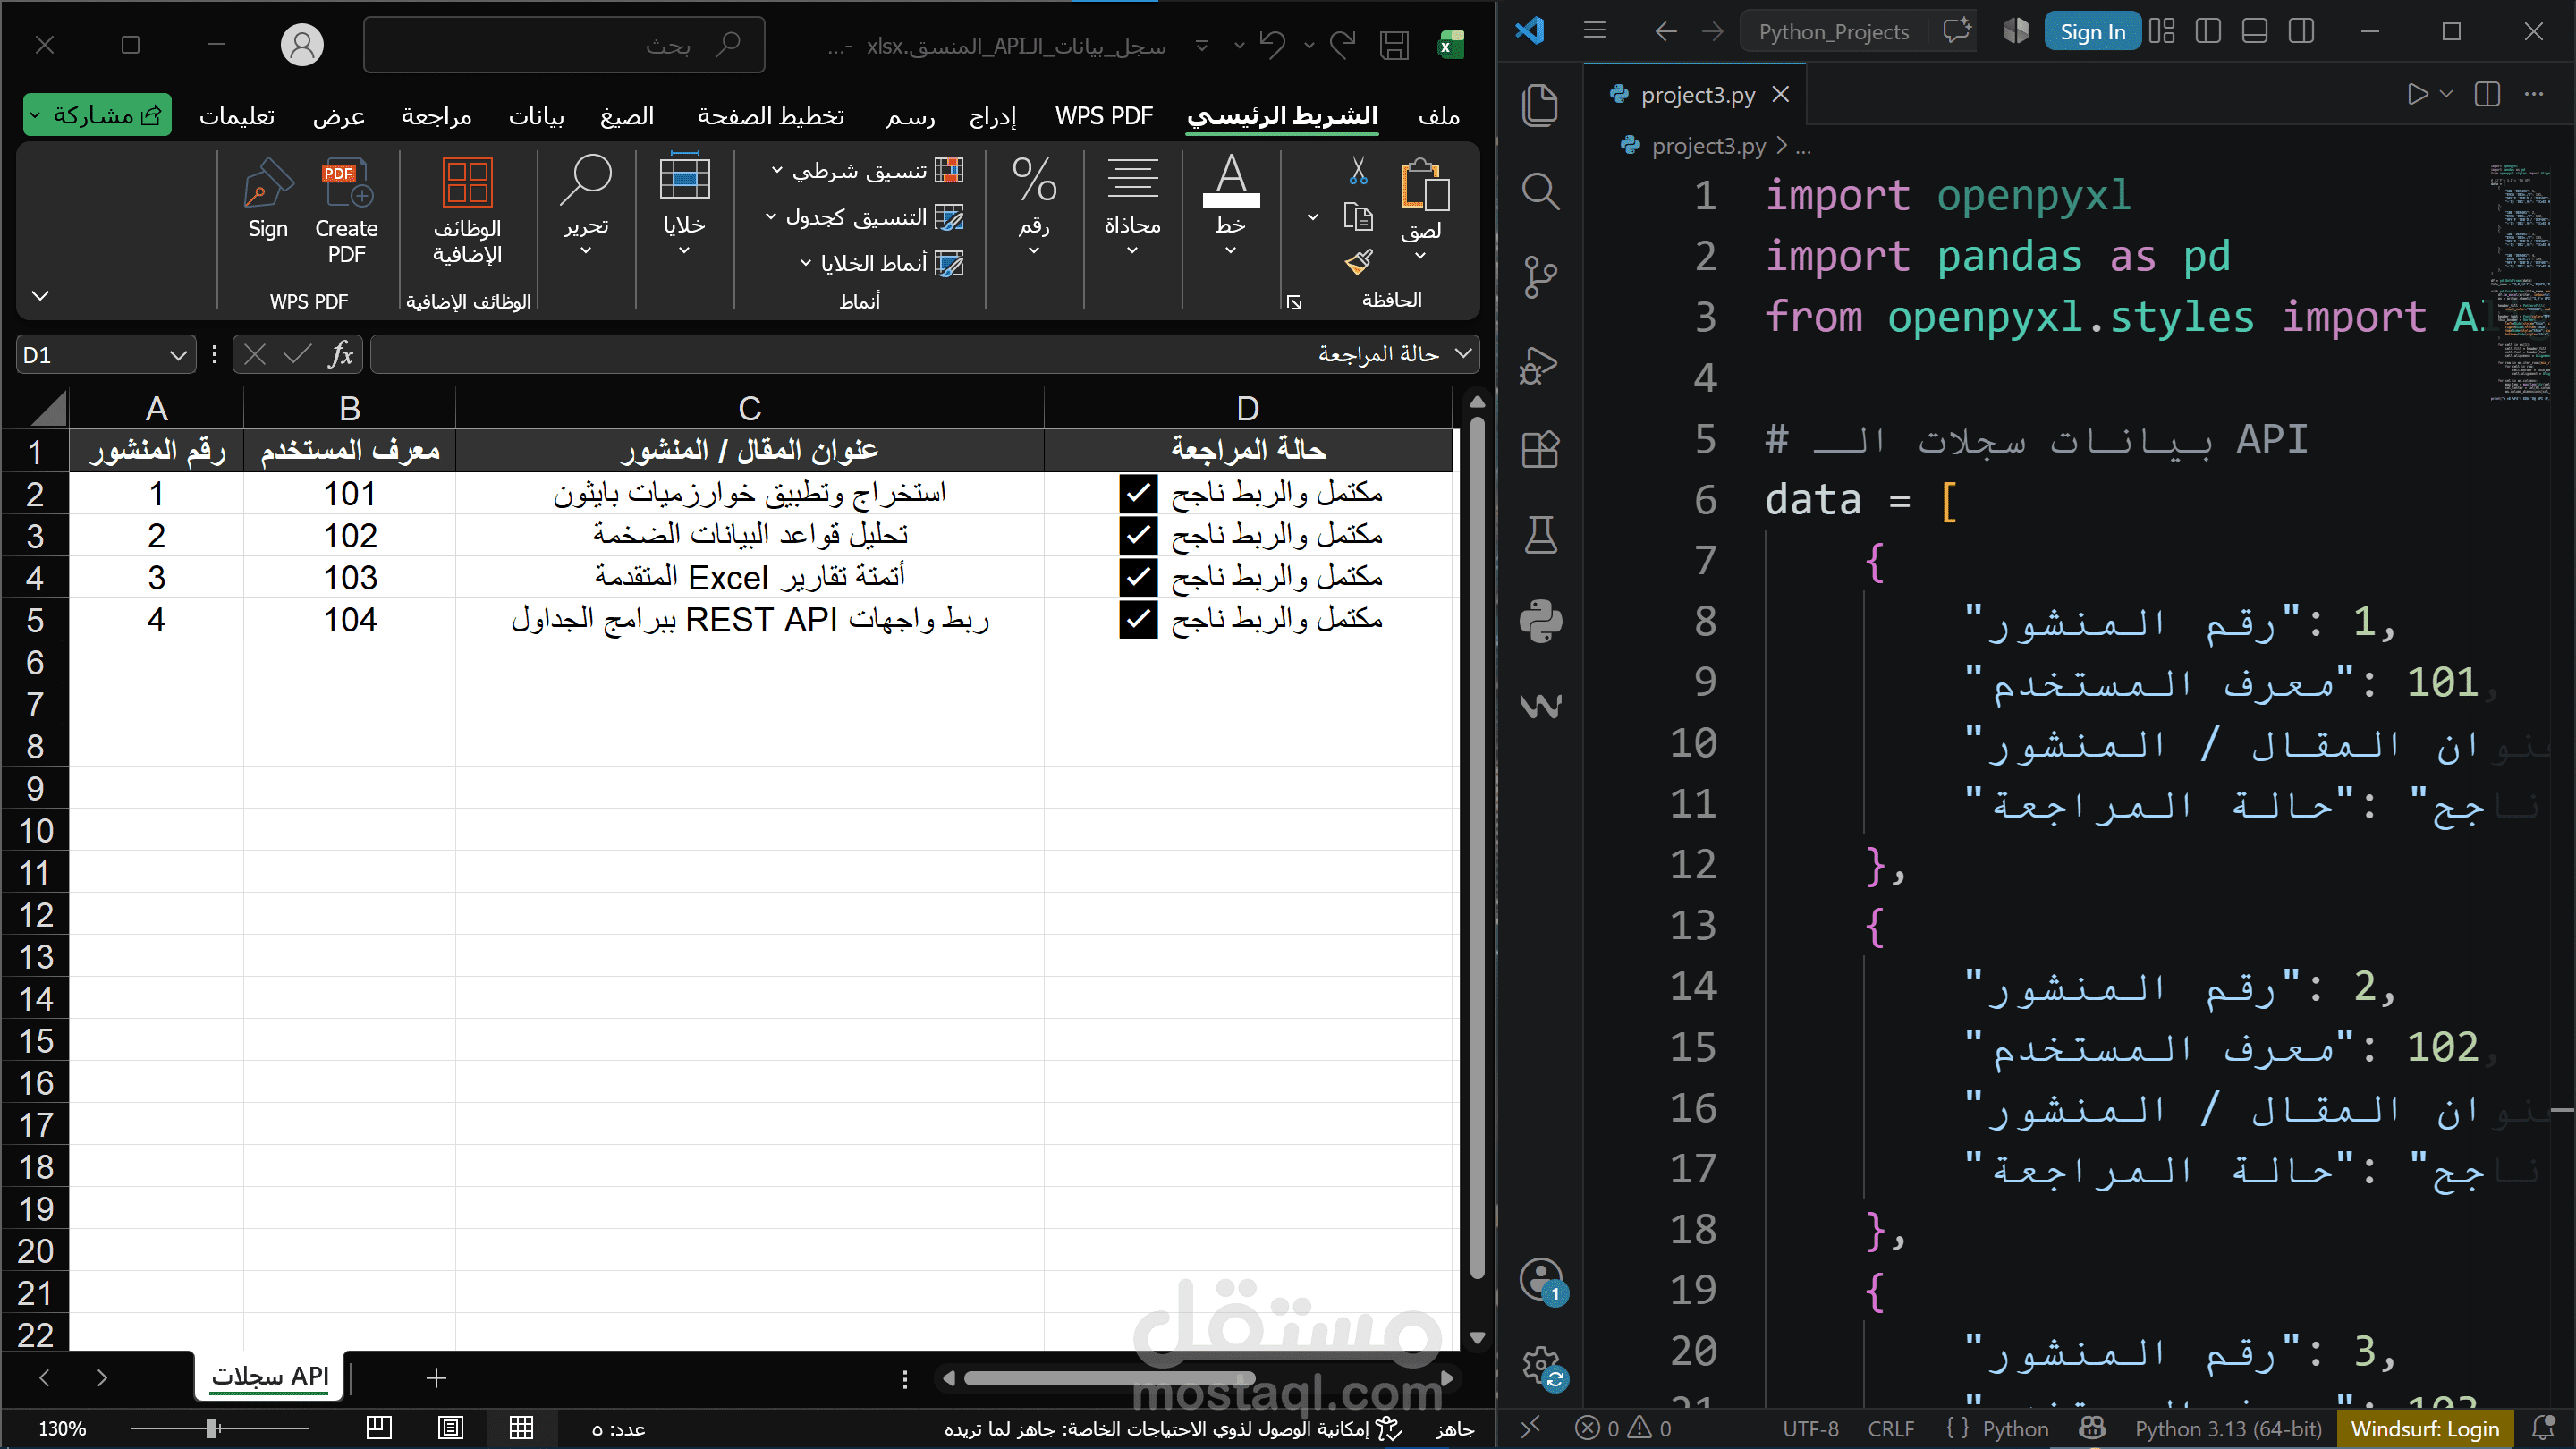Click Windsurf: Login in status bar
This screenshot has height=1449, width=2576.
point(2424,1428)
